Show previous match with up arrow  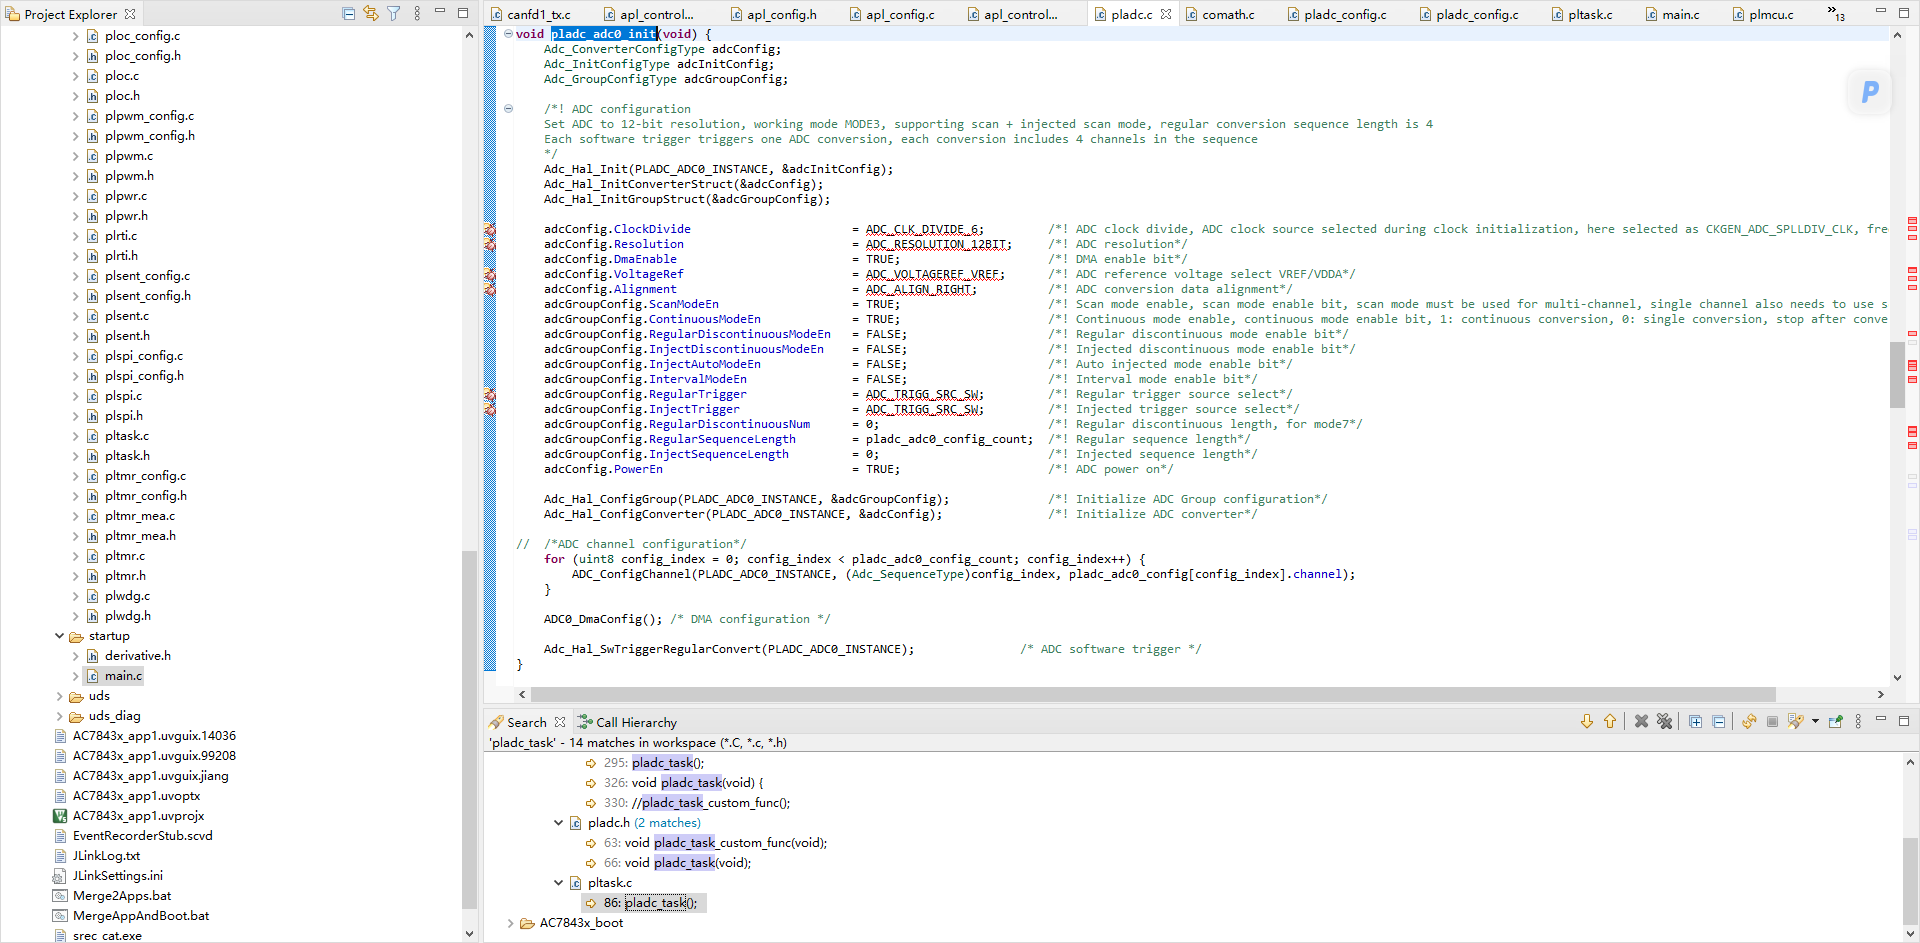pyautogui.click(x=1610, y=721)
